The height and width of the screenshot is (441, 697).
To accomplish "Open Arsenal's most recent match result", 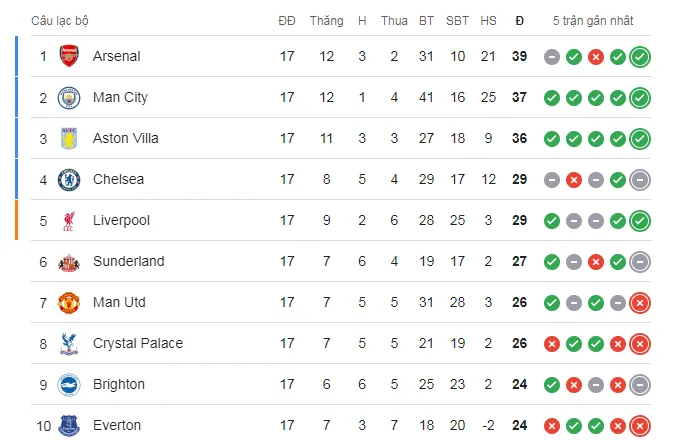I will [640, 57].
